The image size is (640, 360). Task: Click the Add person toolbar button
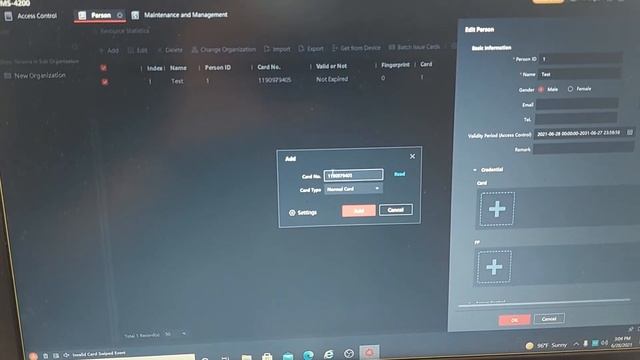tap(109, 51)
